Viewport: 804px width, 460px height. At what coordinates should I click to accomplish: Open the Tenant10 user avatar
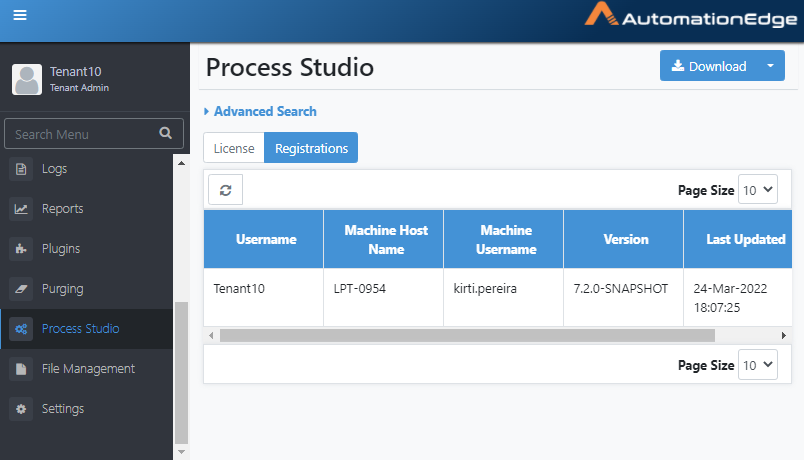pos(27,79)
